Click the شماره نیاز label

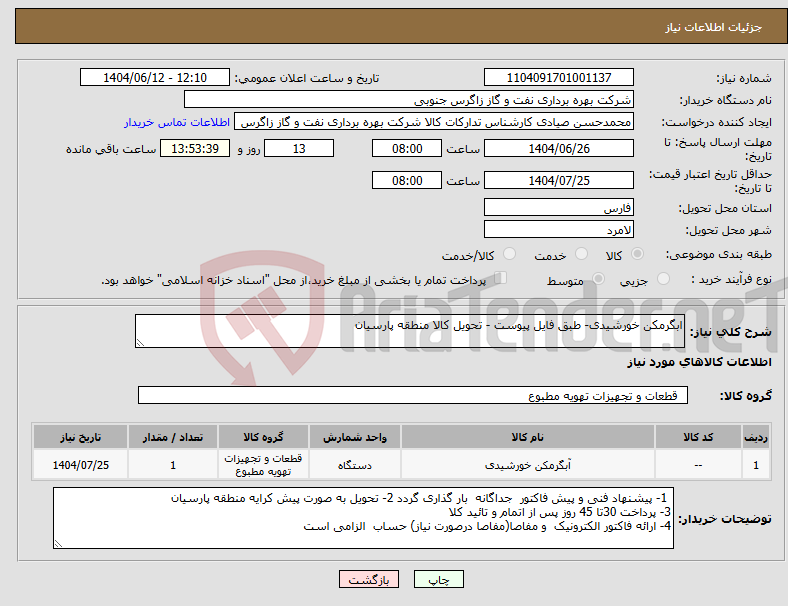[744, 78]
